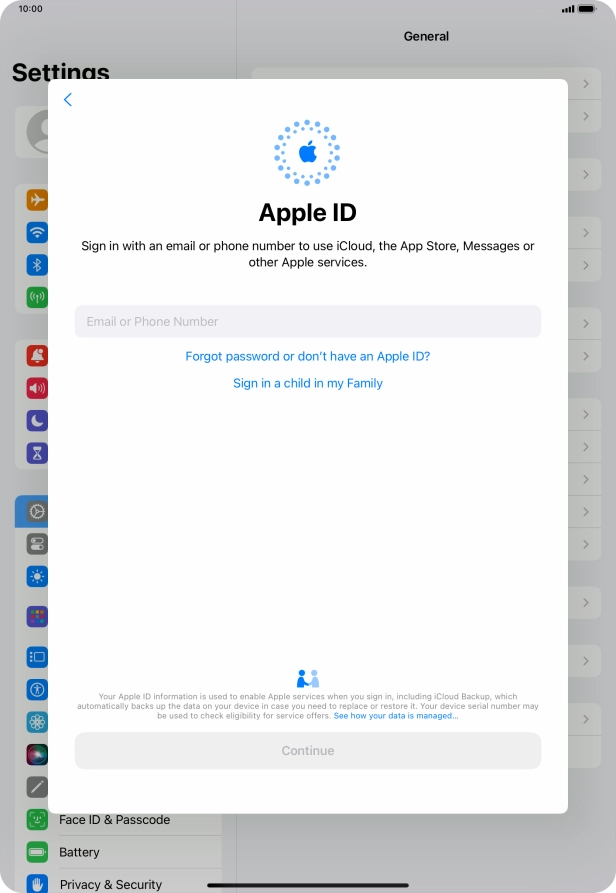The width and height of the screenshot is (616, 893).
Task: Tap the profile avatar in Settings sidebar
Action: tap(39, 132)
